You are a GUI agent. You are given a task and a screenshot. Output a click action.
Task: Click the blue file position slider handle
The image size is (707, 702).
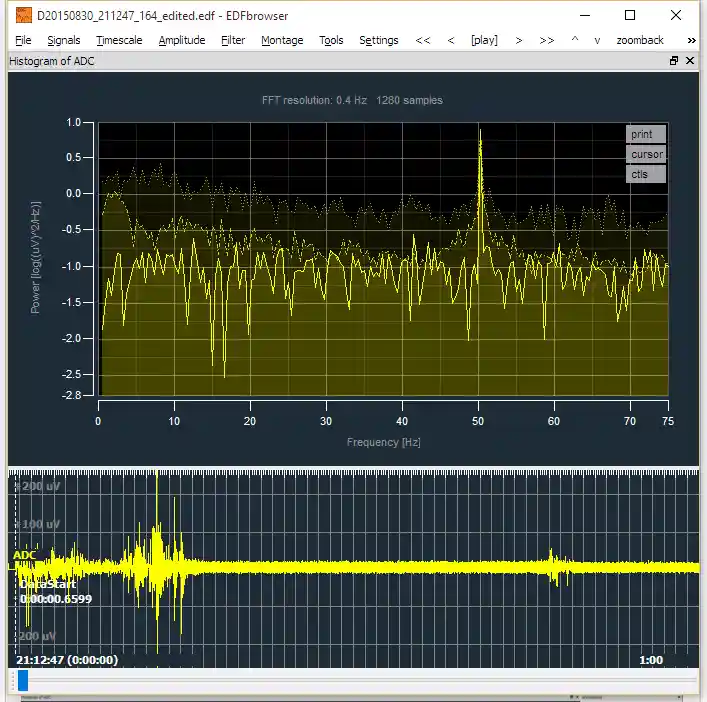click(x=23, y=680)
